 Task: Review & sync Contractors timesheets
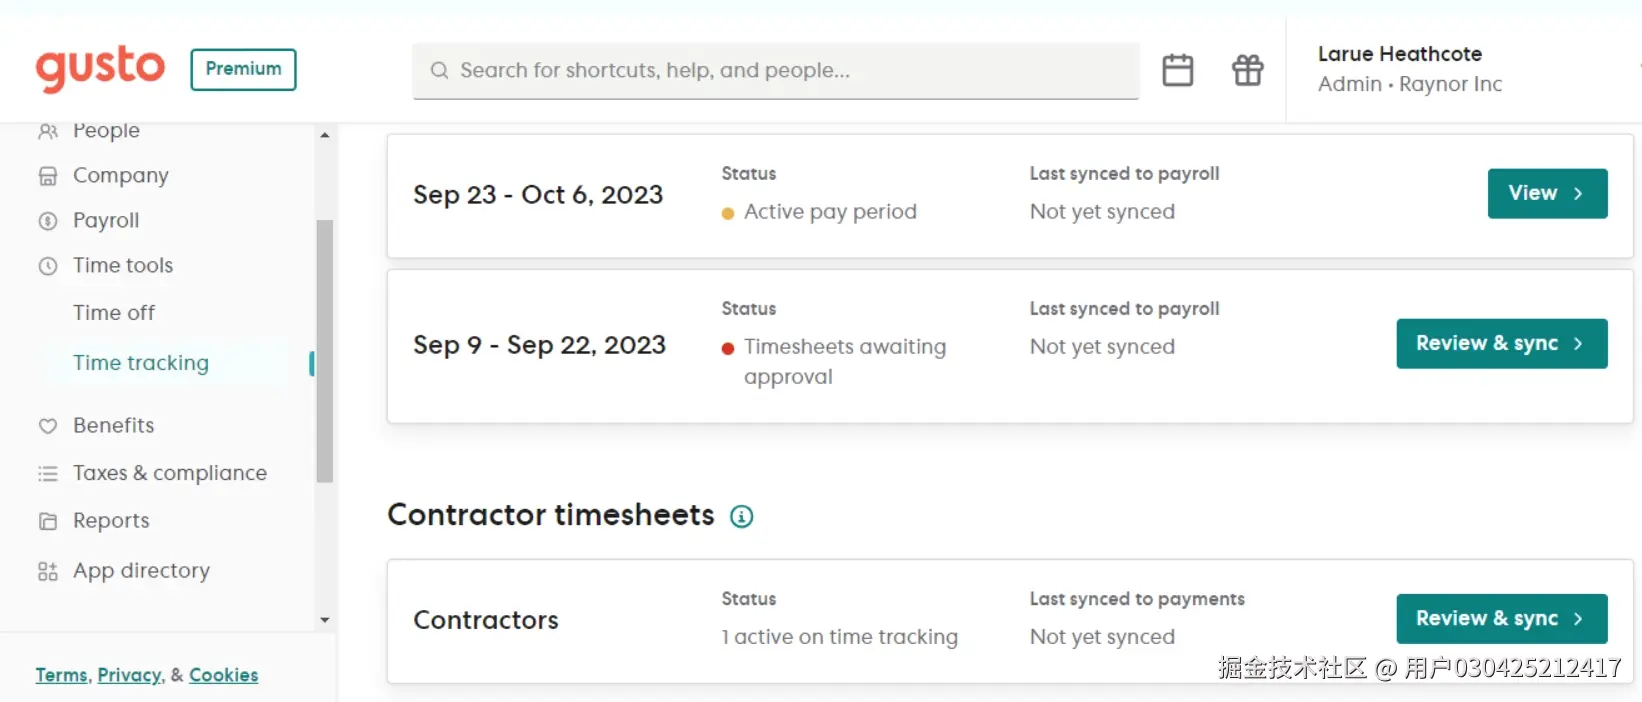[1500, 619]
